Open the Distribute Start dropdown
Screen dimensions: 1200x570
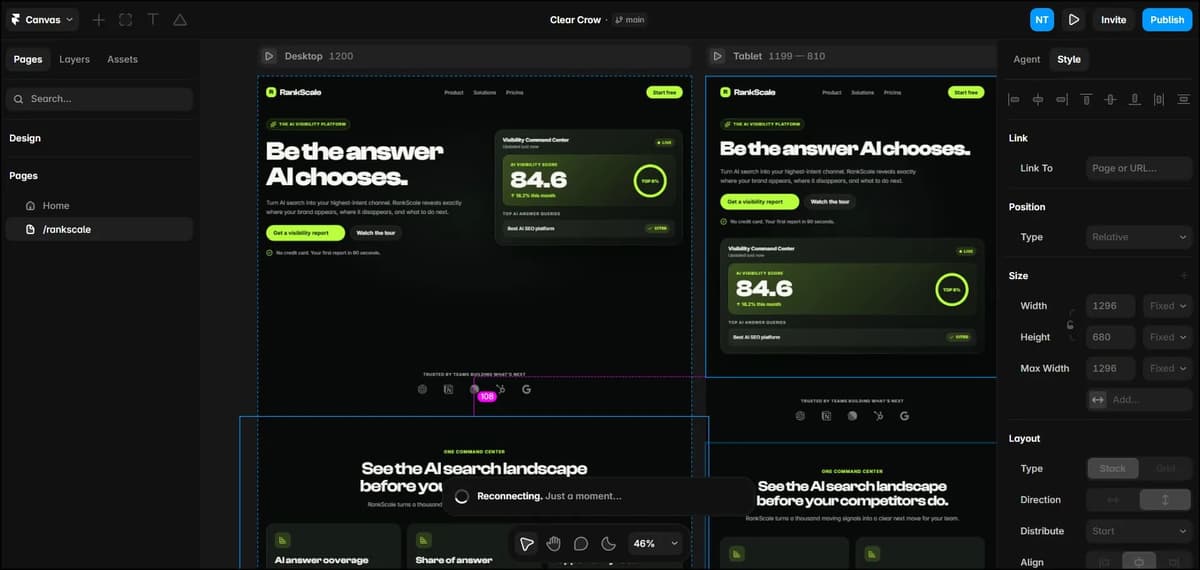[1139, 531]
